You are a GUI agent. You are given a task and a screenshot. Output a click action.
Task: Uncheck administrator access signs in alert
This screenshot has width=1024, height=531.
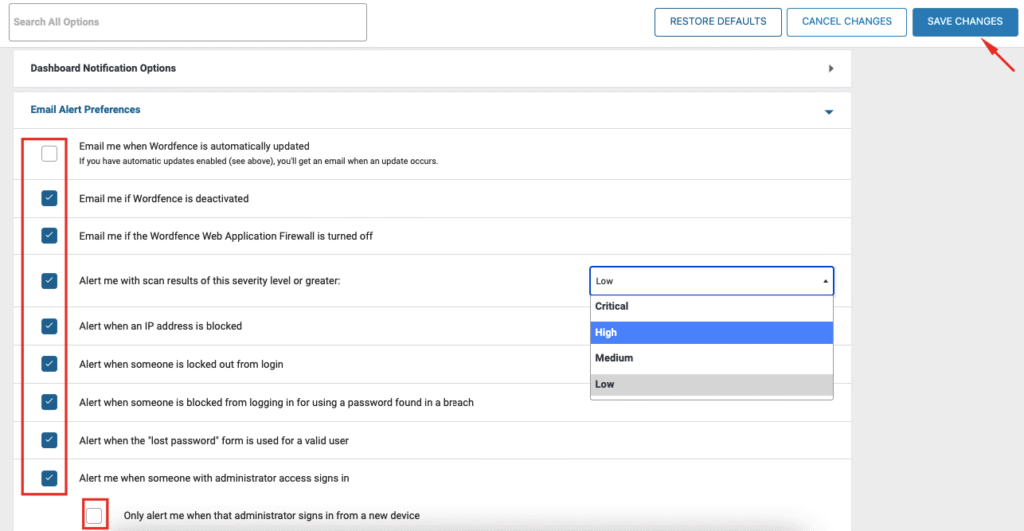coord(49,478)
